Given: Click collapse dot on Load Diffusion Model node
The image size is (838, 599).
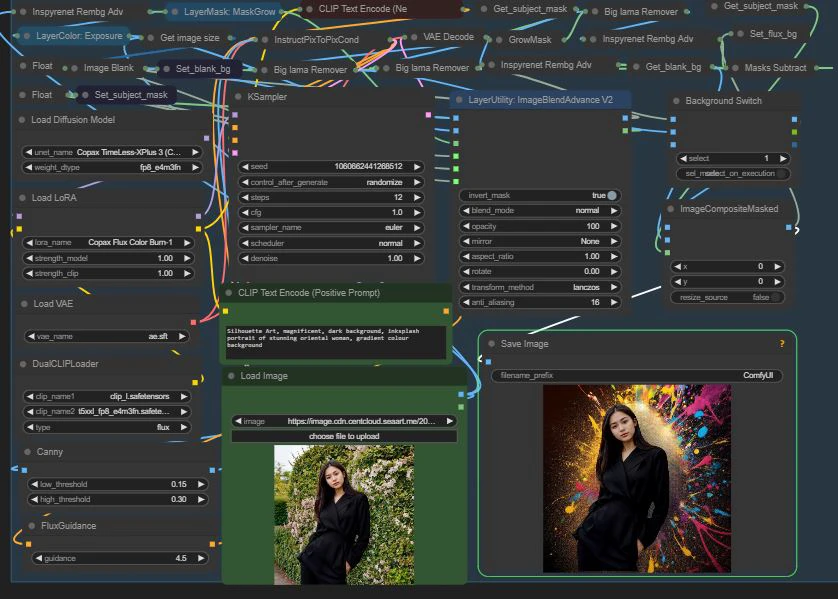Looking at the screenshot, I should pyautogui.click(x=21, y=120).
